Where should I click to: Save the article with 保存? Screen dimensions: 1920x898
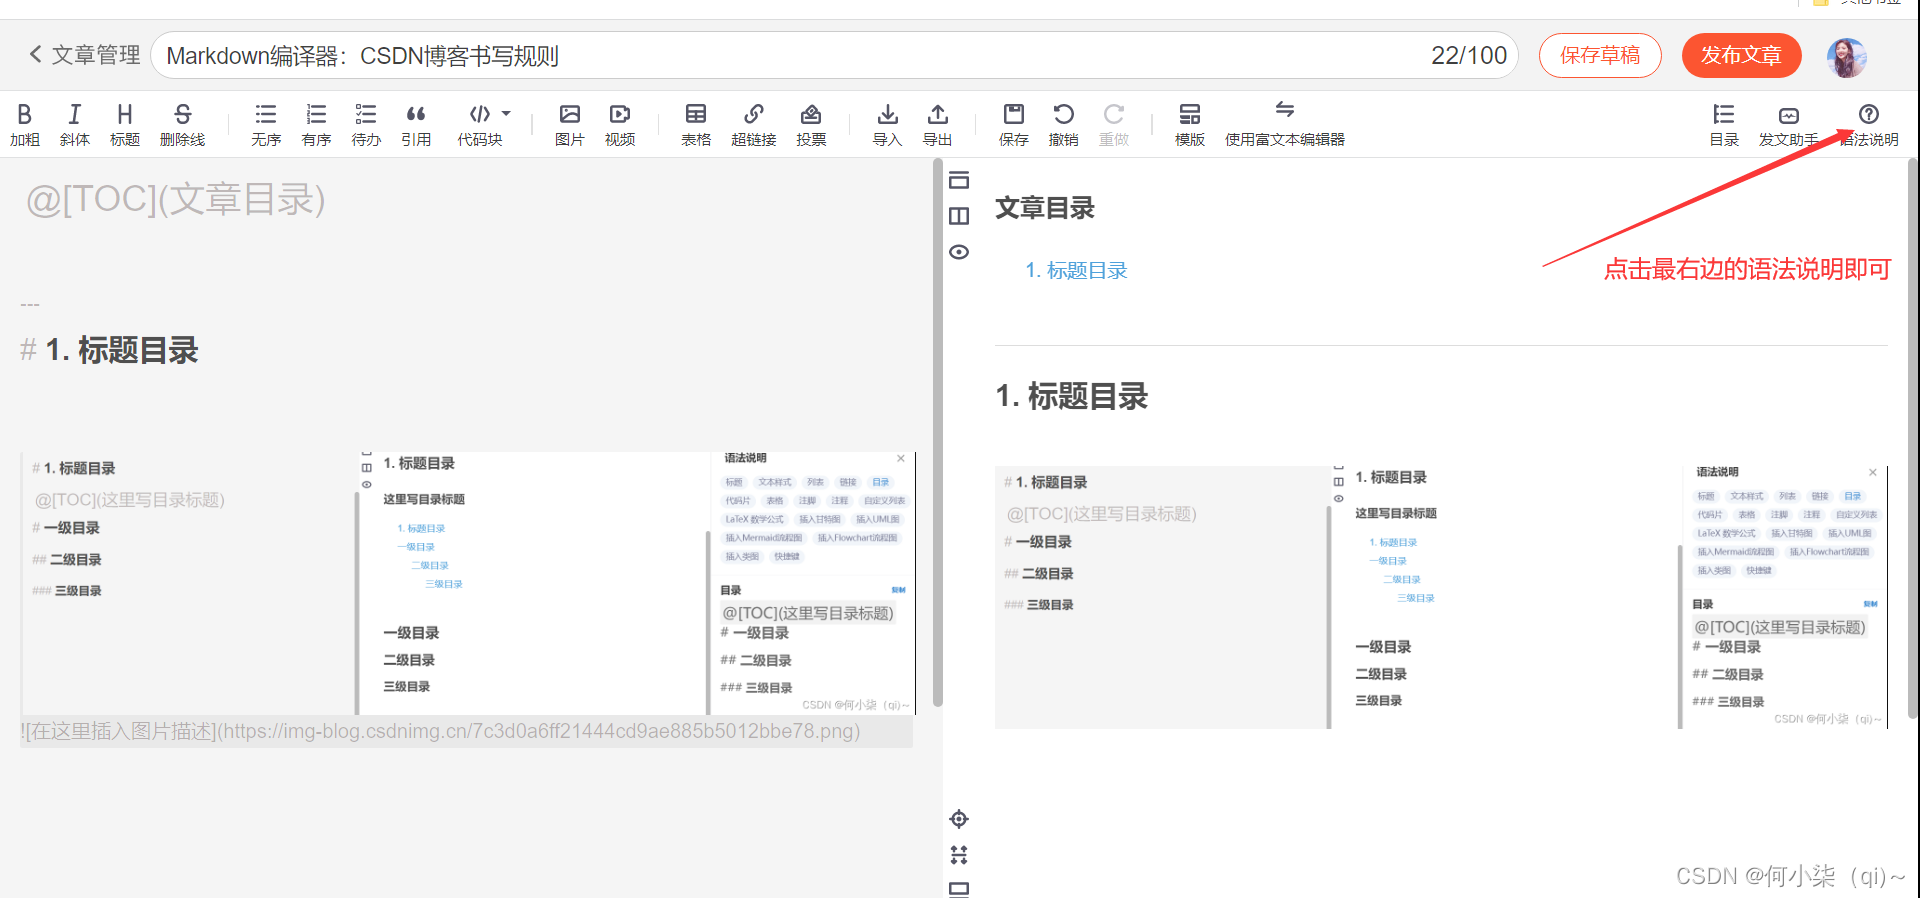click(1014, 125)
